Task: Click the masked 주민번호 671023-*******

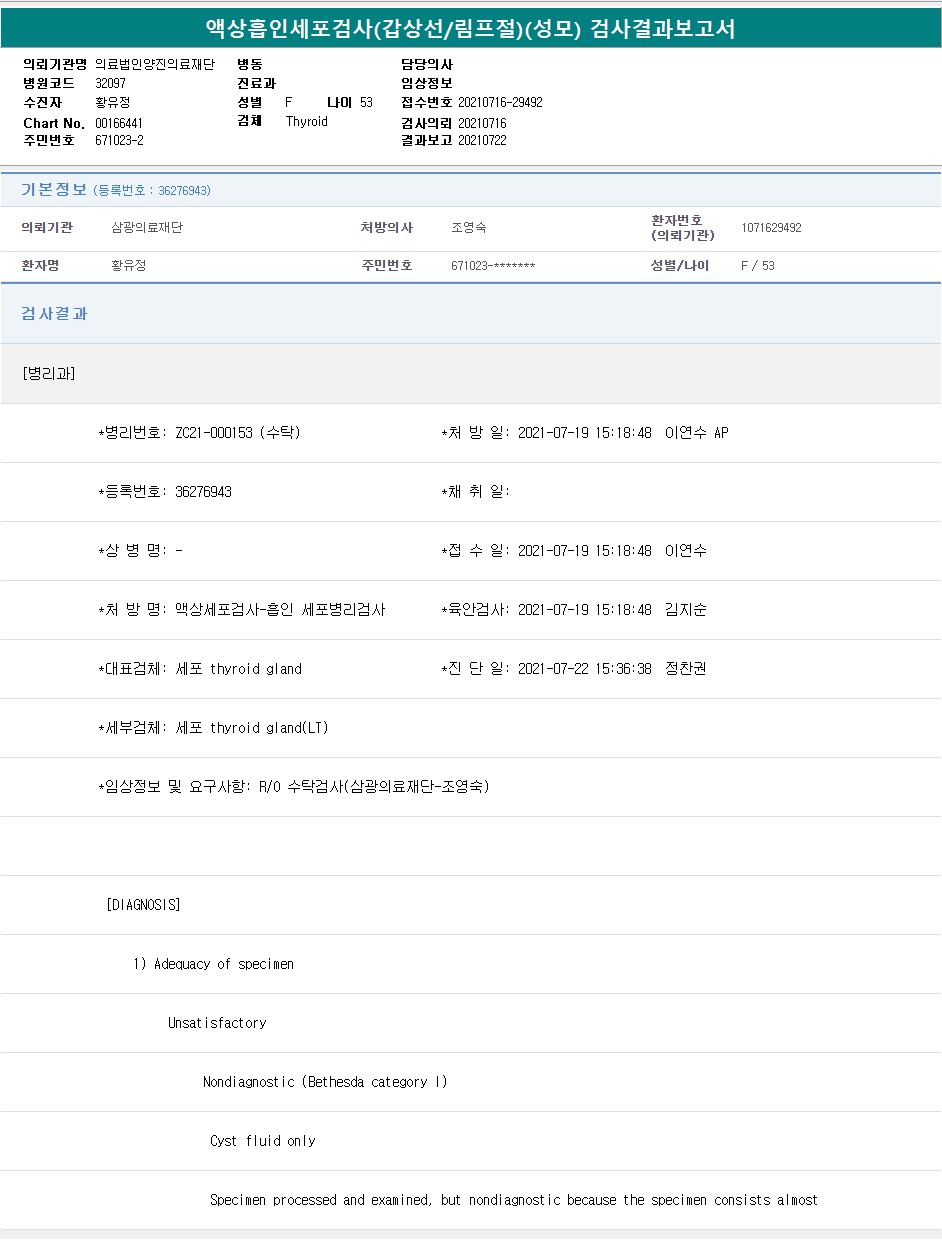Action: [x=493, y=266]
